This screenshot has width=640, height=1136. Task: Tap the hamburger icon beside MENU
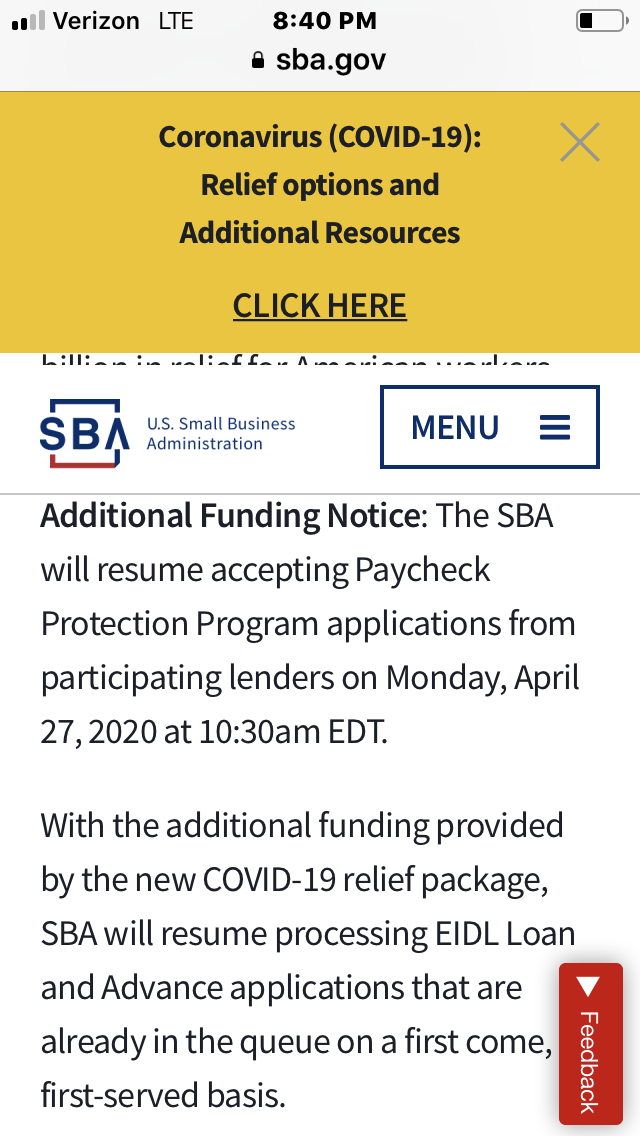[x=555, y=427]
